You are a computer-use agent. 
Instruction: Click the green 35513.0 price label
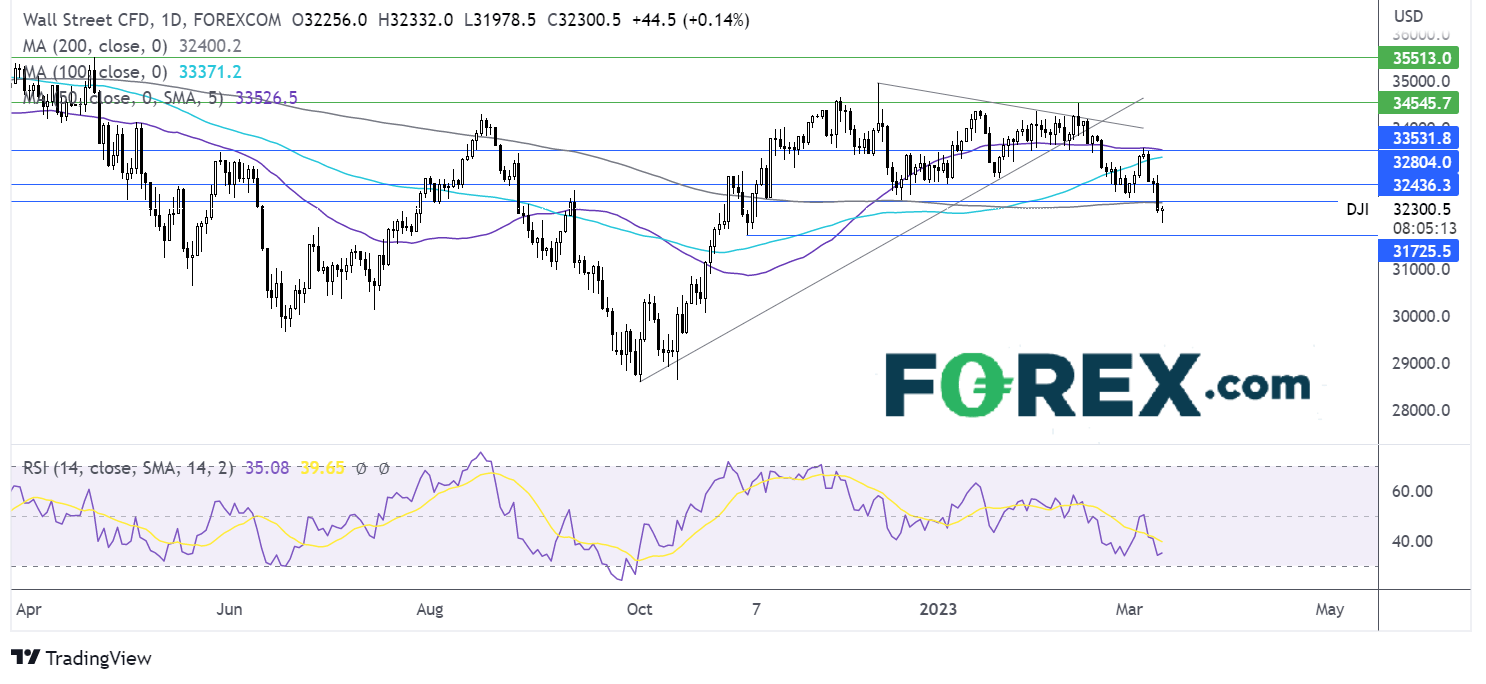click(x=1421, y=57)
